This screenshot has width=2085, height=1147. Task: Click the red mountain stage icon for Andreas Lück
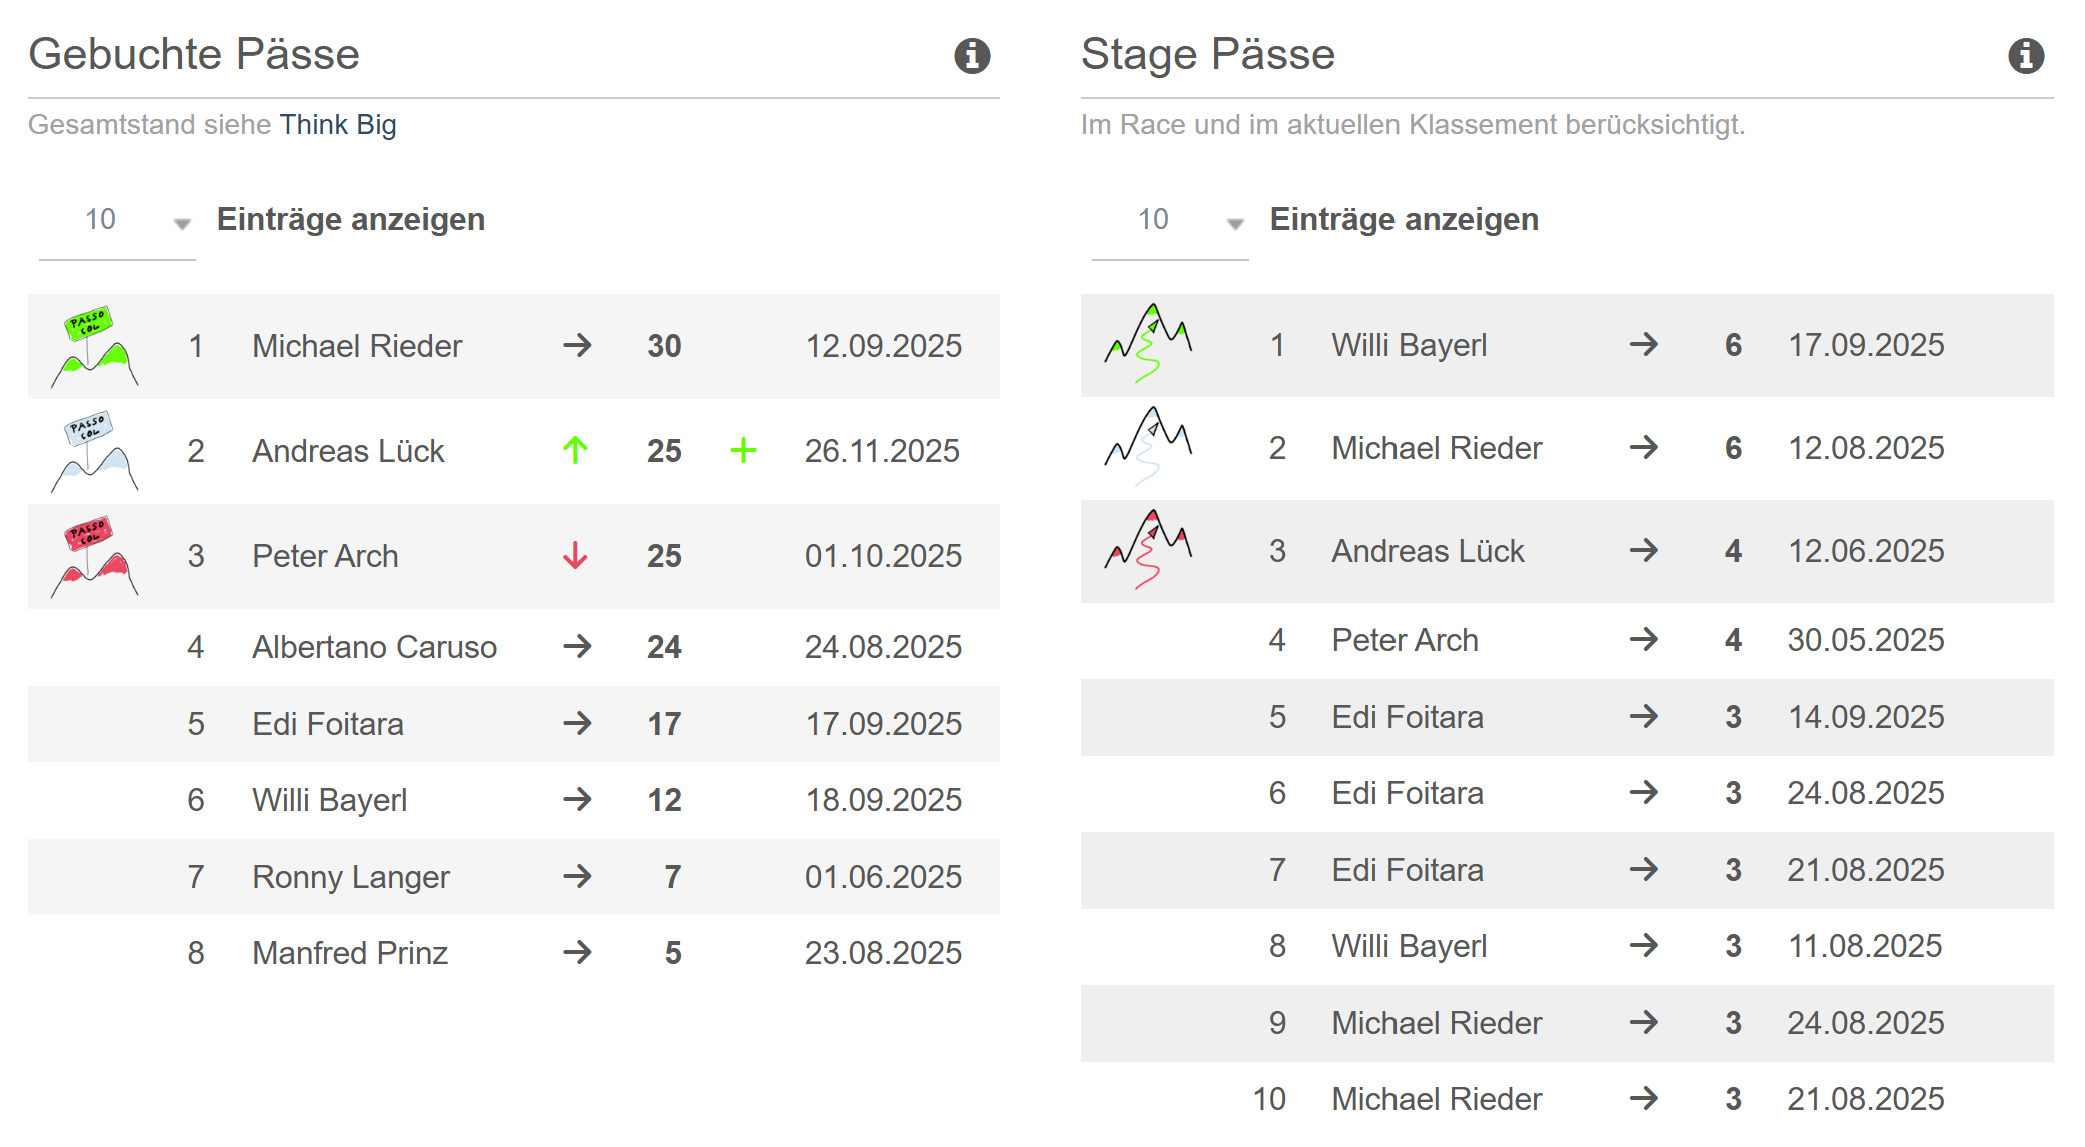click(1148, 550)
